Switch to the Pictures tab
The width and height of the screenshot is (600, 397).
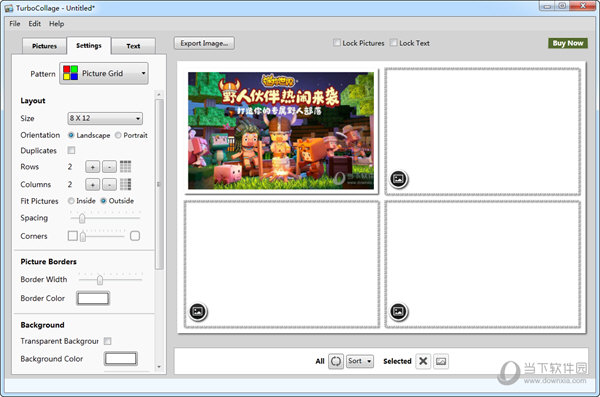(44, 46)
